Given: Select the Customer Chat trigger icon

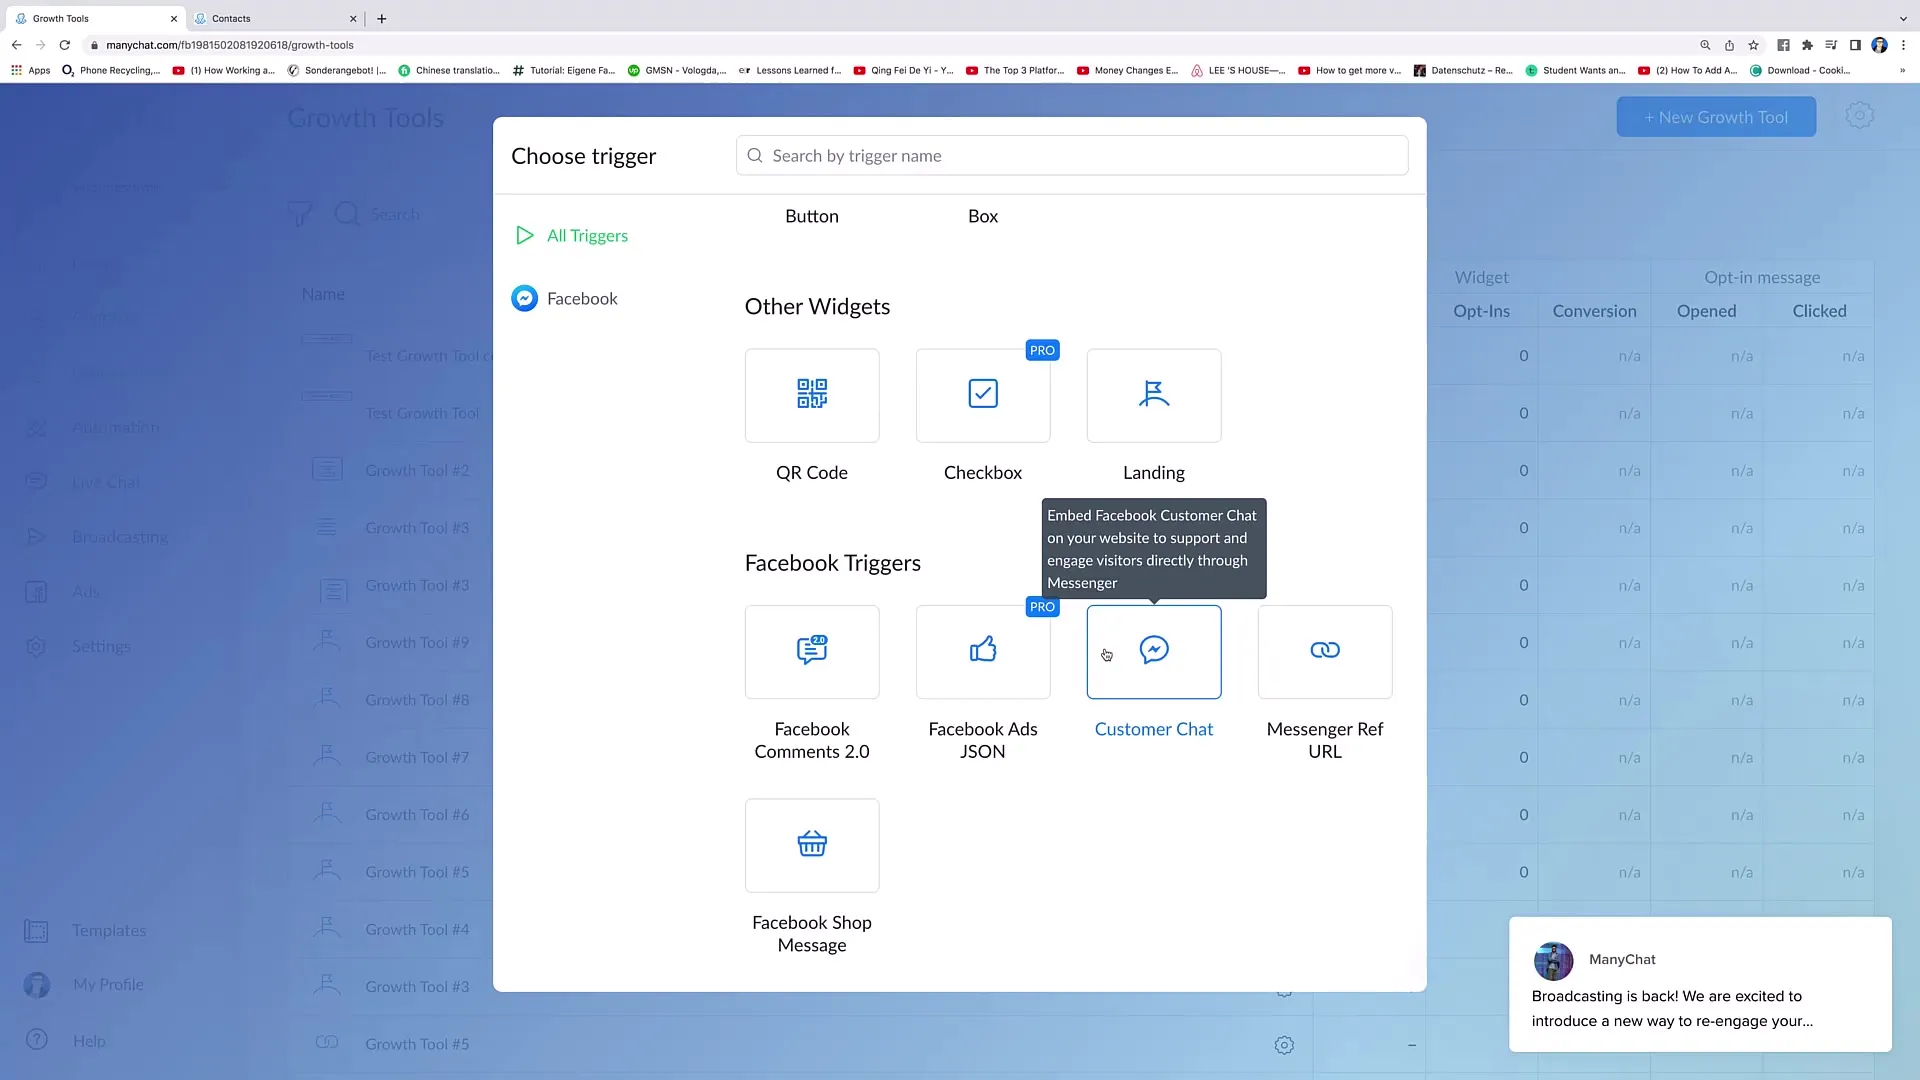Looking at the screenshot, I should coord(1154,649).
